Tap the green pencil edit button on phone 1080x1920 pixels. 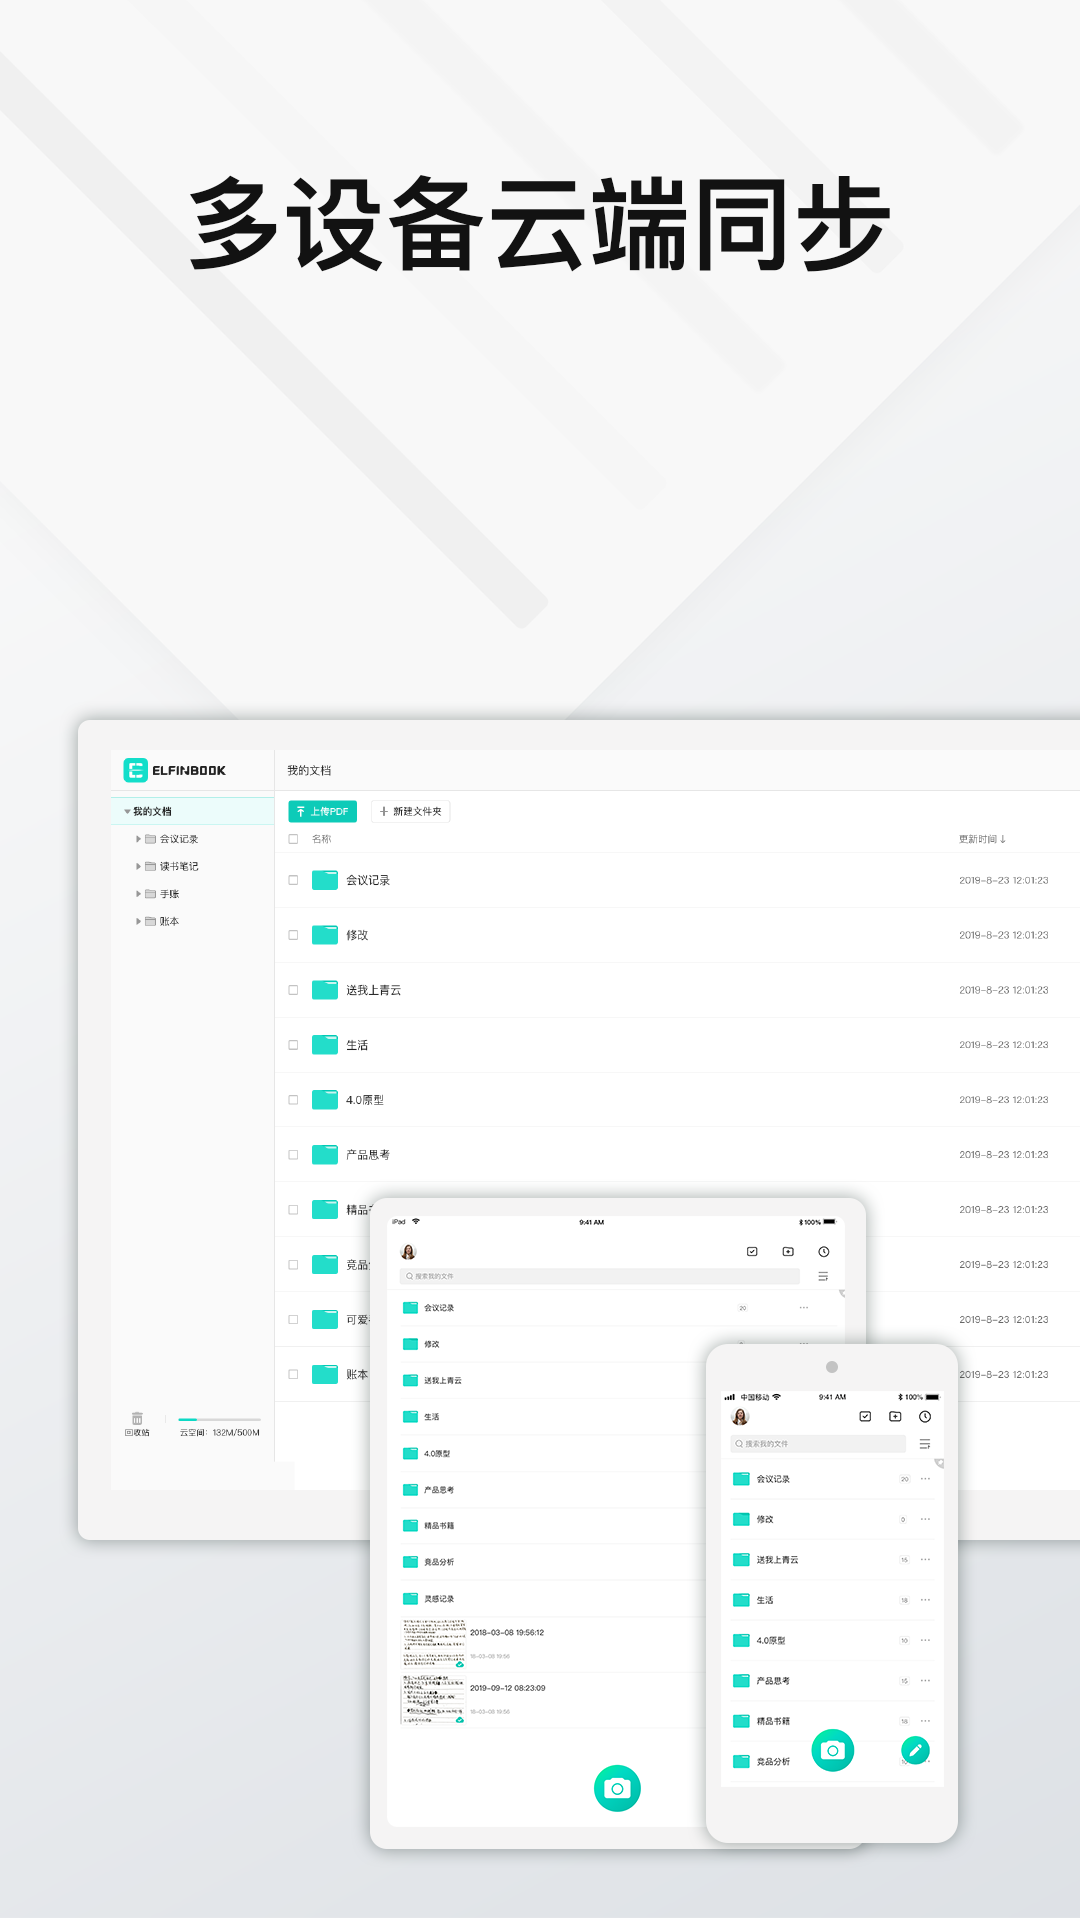[x=915, y=1750]
